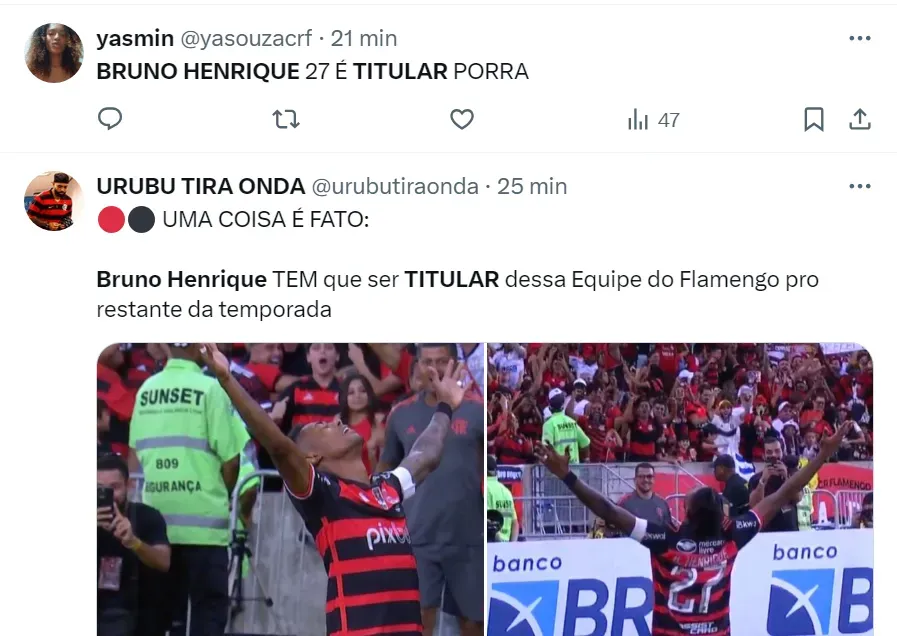Open the 25 min timestamp link
897x636 pixels.
532,186
